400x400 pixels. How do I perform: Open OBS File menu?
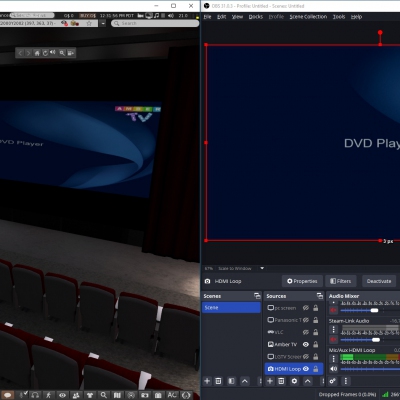[x=207, y=17]
